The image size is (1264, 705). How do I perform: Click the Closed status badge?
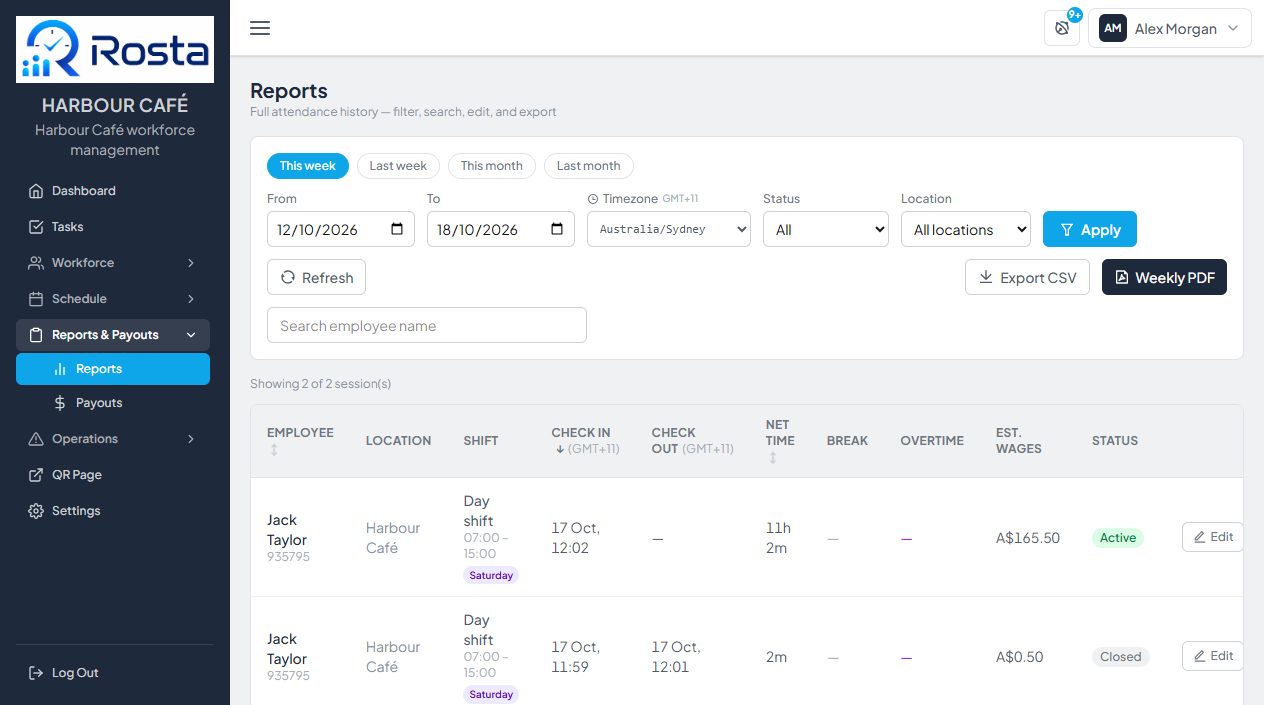point(1120,656)
